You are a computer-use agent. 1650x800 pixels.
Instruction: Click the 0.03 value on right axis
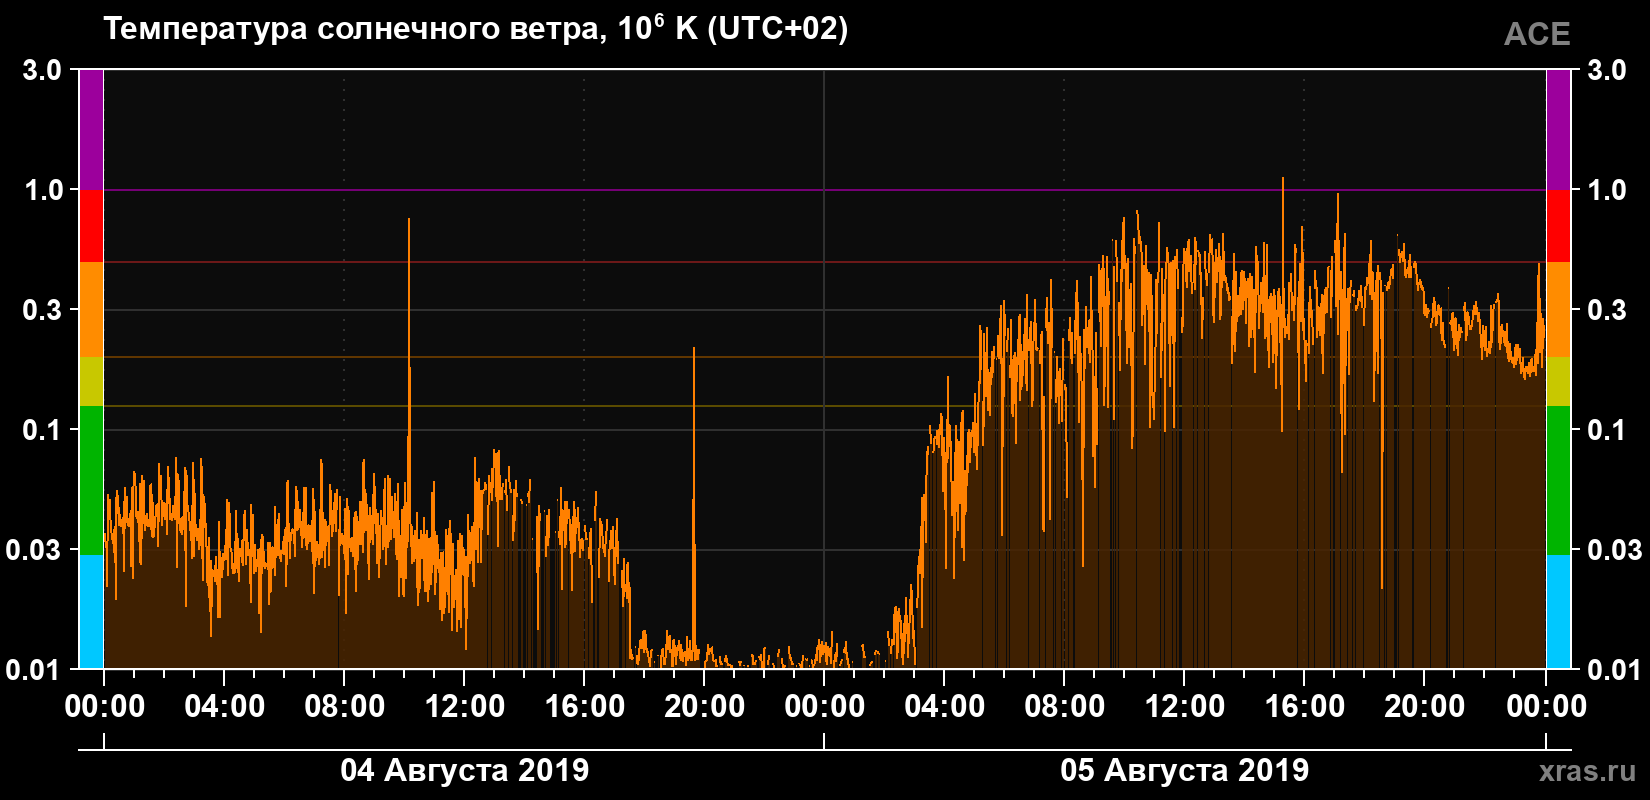(1614, 549)
